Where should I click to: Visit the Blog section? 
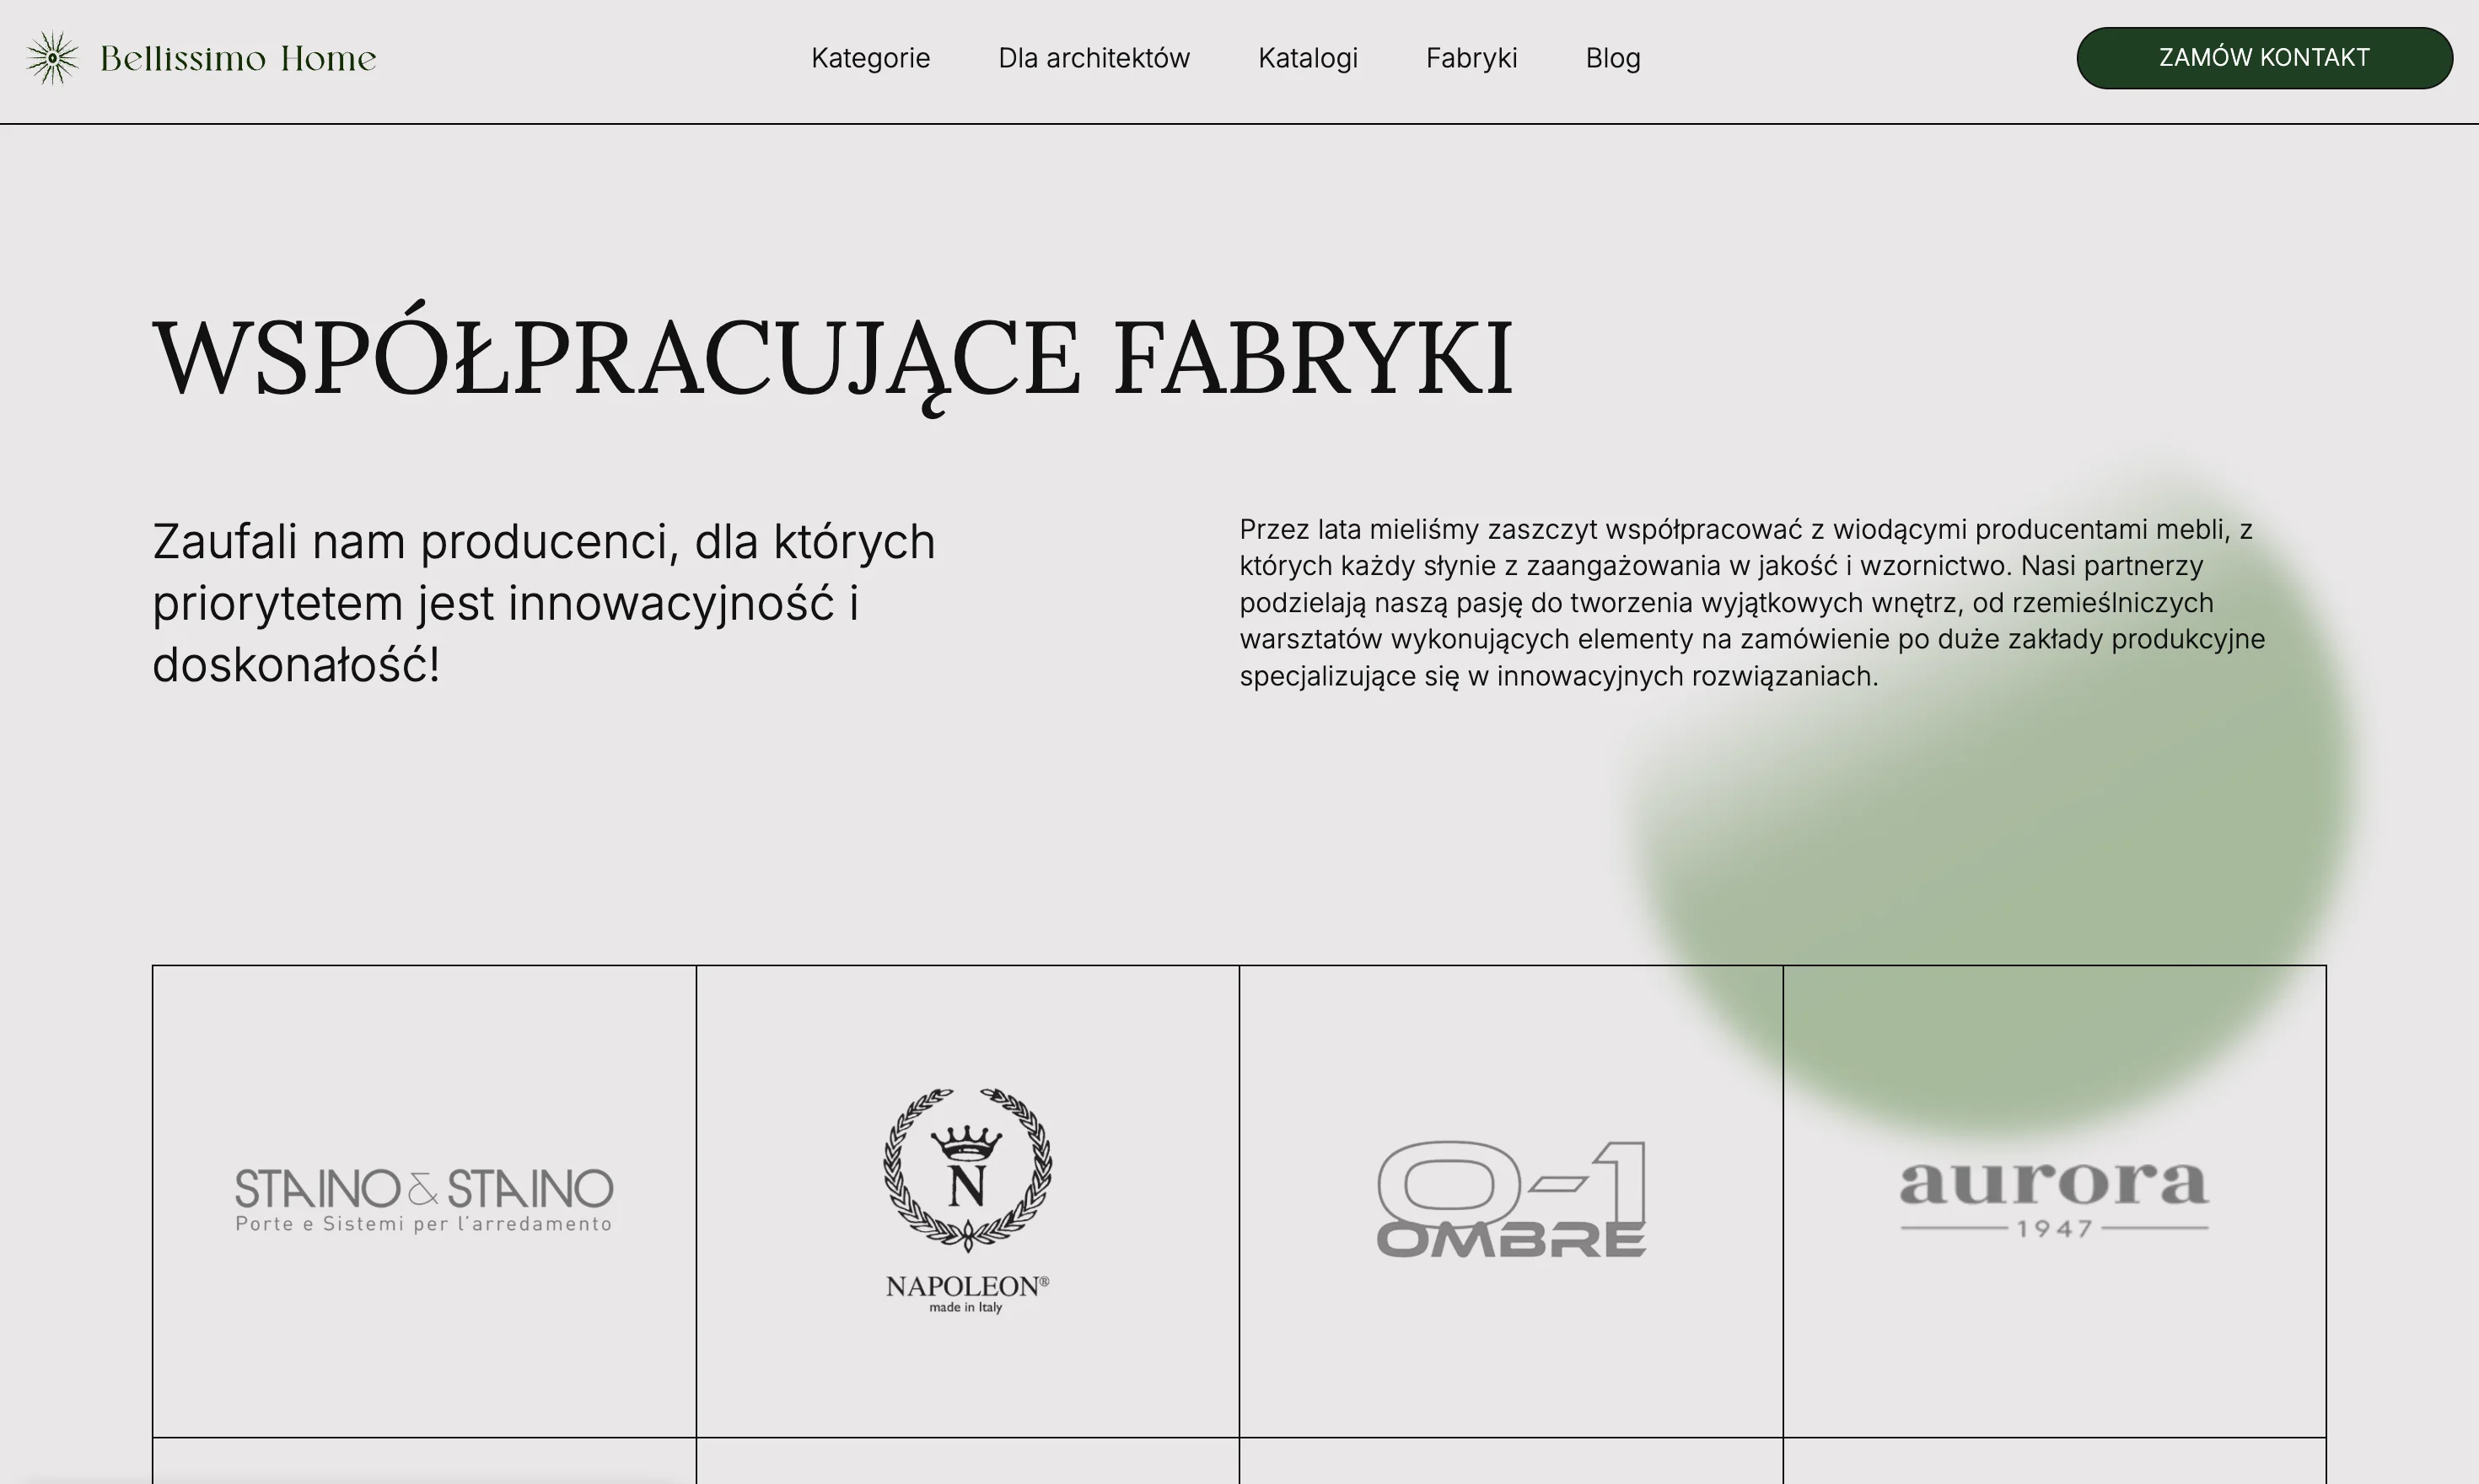point(1613,58)
